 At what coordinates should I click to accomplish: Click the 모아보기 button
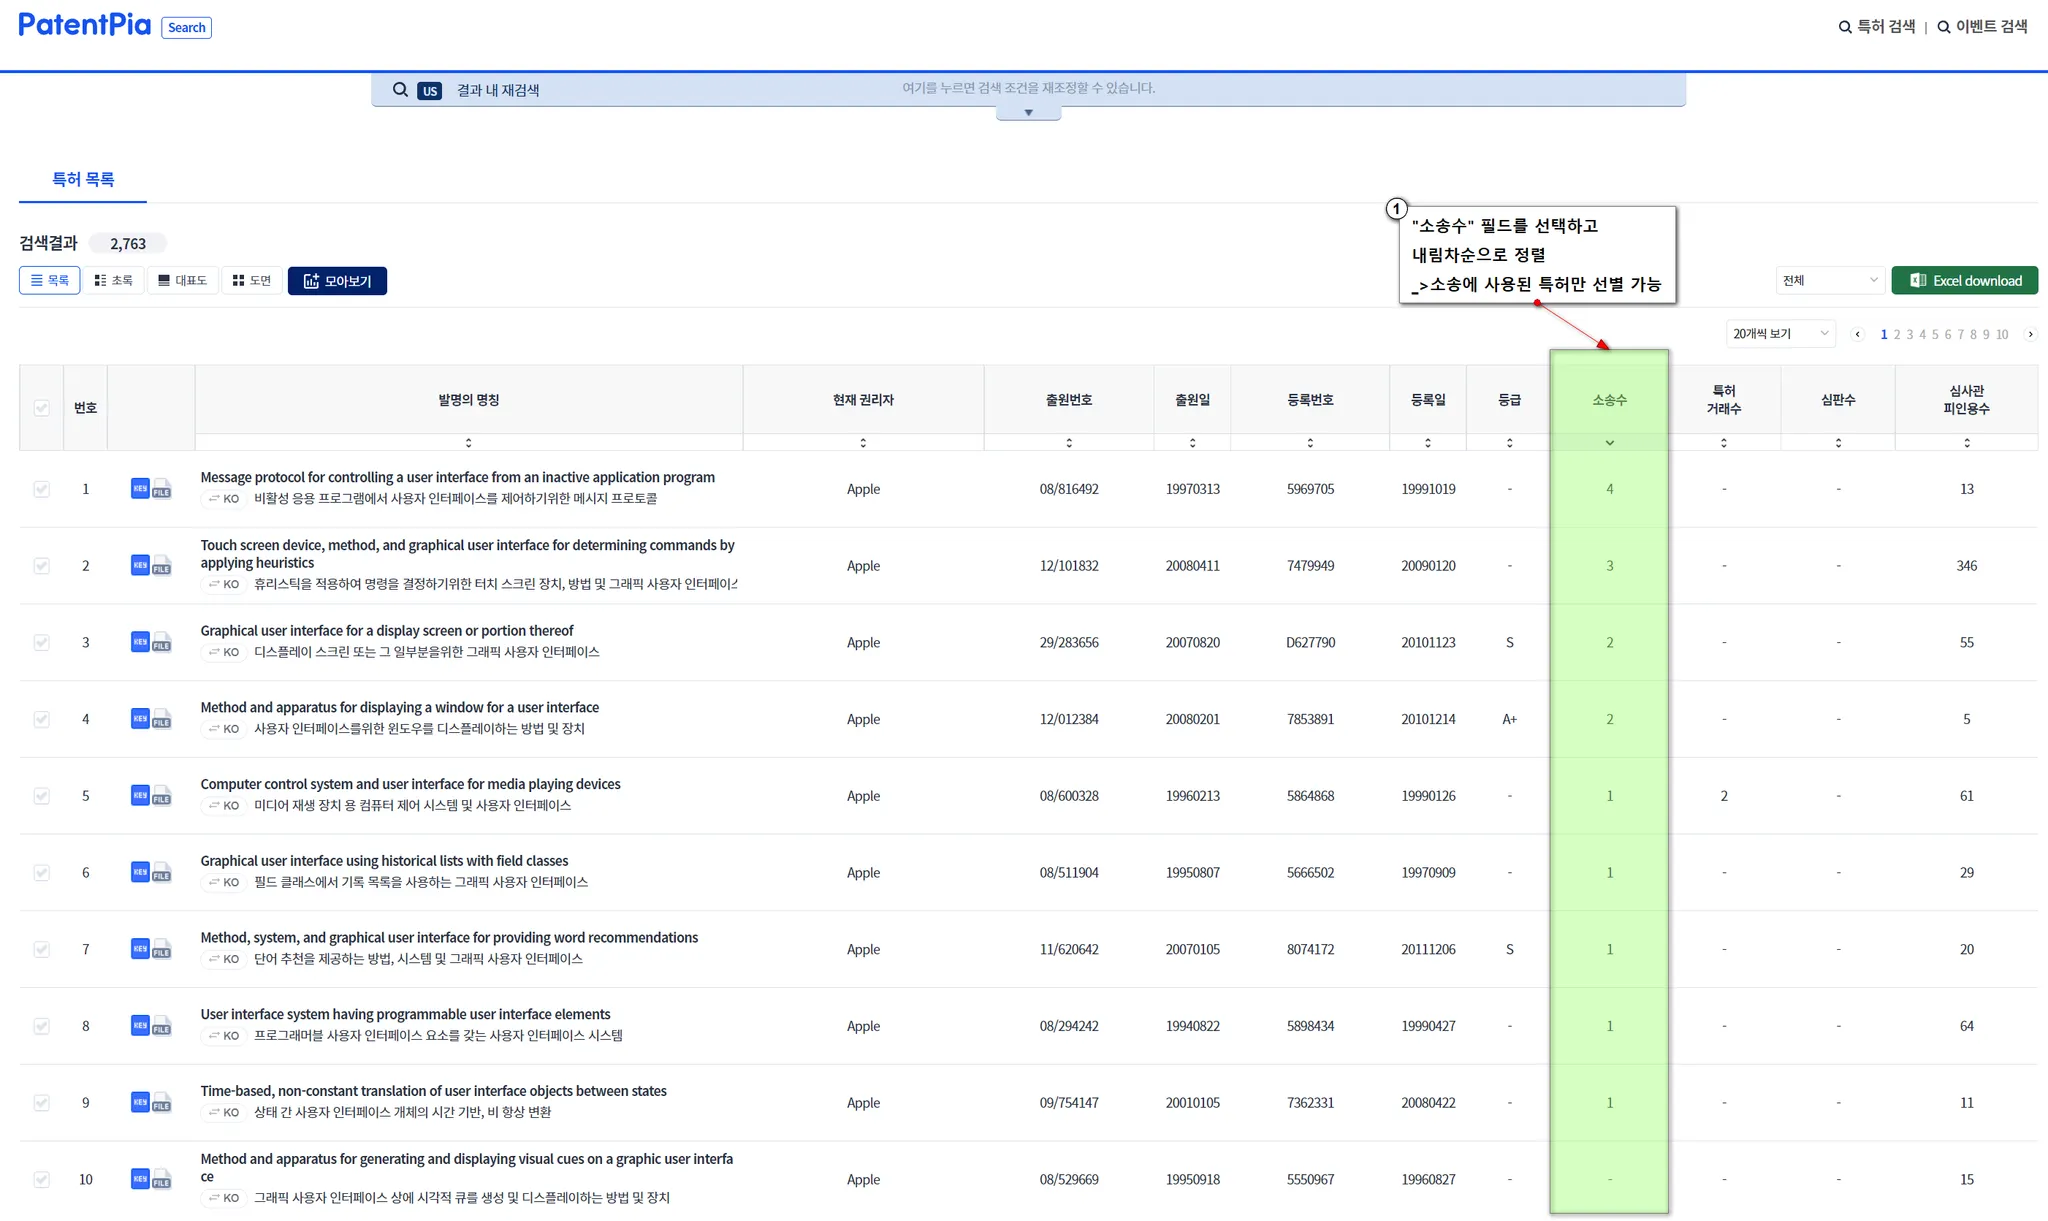tap(337, 281)
